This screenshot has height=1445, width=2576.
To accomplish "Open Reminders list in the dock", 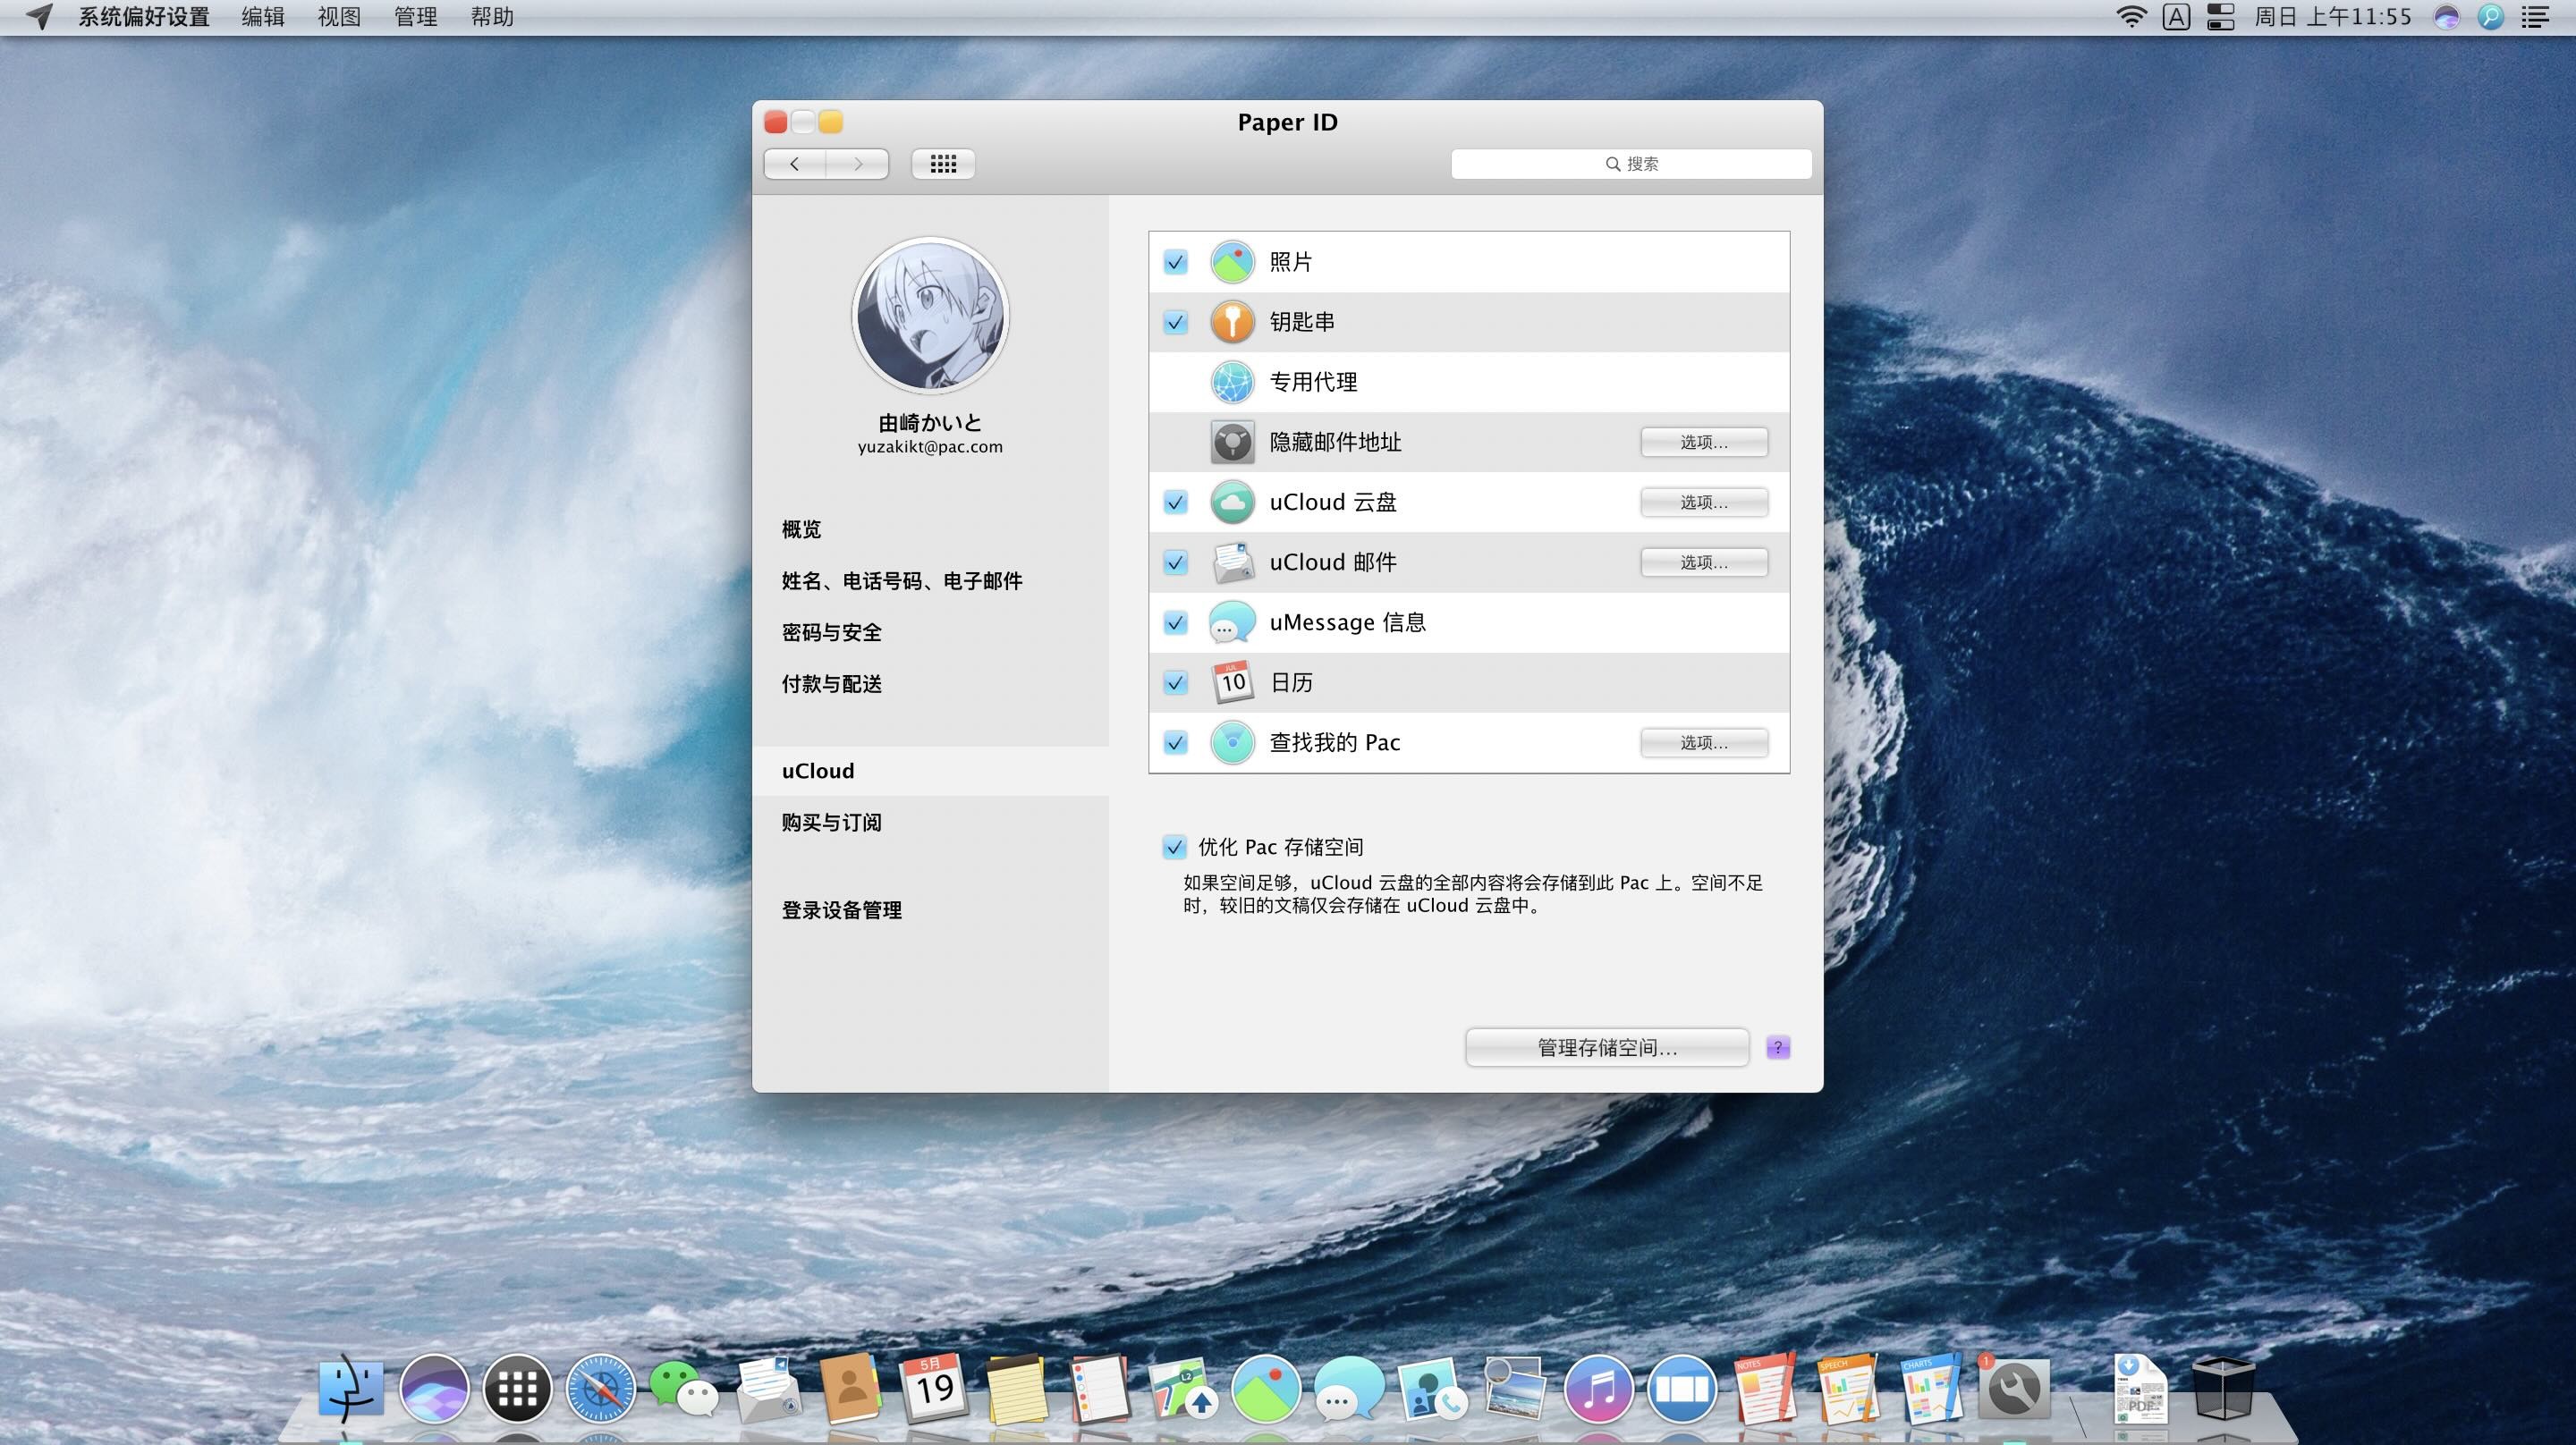I will pos(1099,1388).
